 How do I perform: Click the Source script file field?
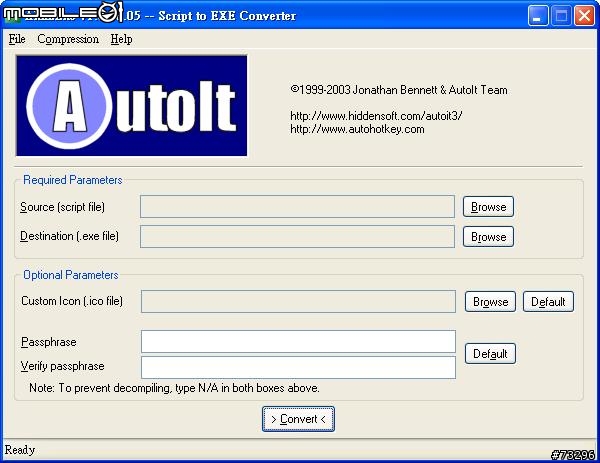tap(297, 207)
